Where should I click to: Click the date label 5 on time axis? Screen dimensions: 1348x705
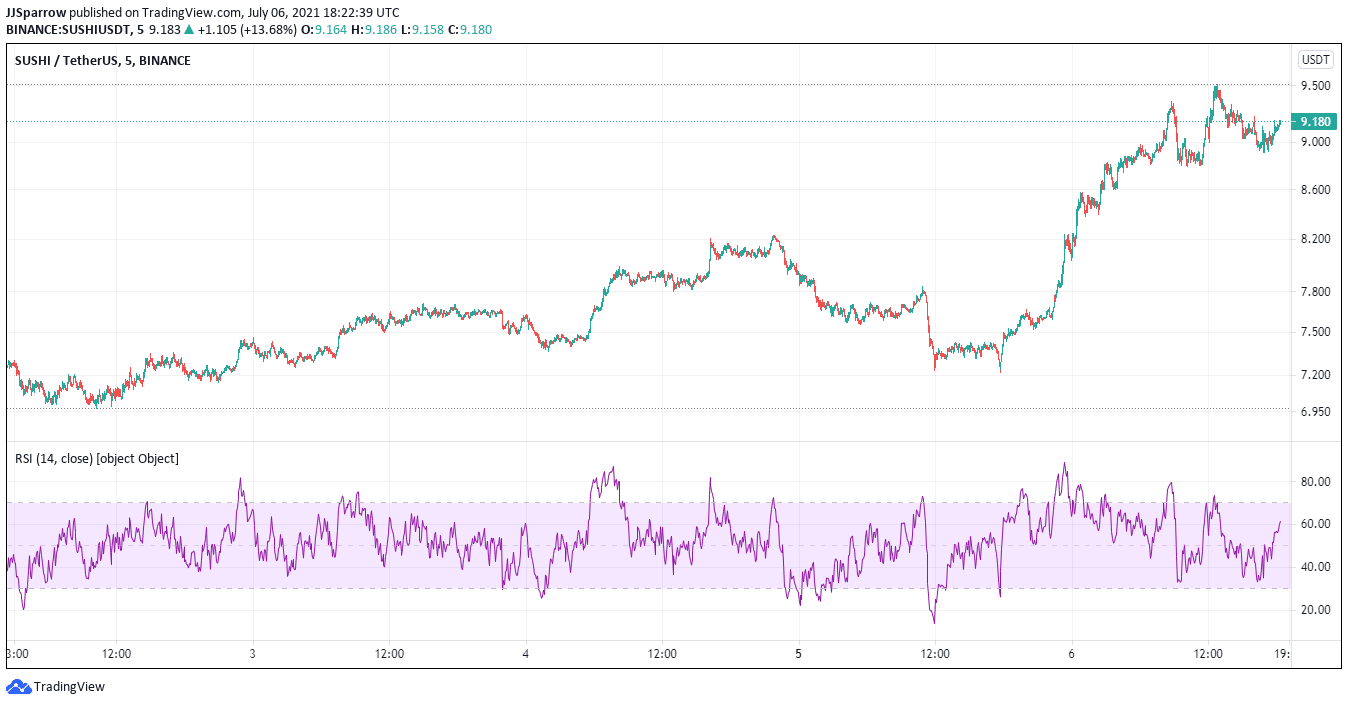click(798, 655)
